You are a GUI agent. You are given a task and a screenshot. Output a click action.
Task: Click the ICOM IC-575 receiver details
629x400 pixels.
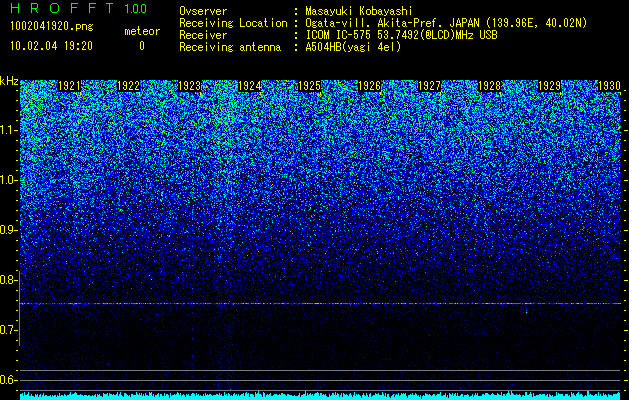coord(402,35)
